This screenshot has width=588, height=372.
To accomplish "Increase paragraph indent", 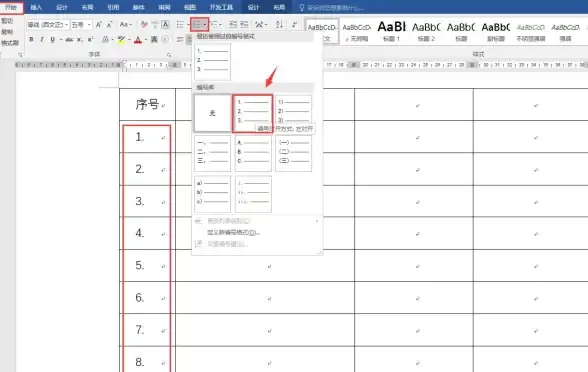I will [244, 25].
